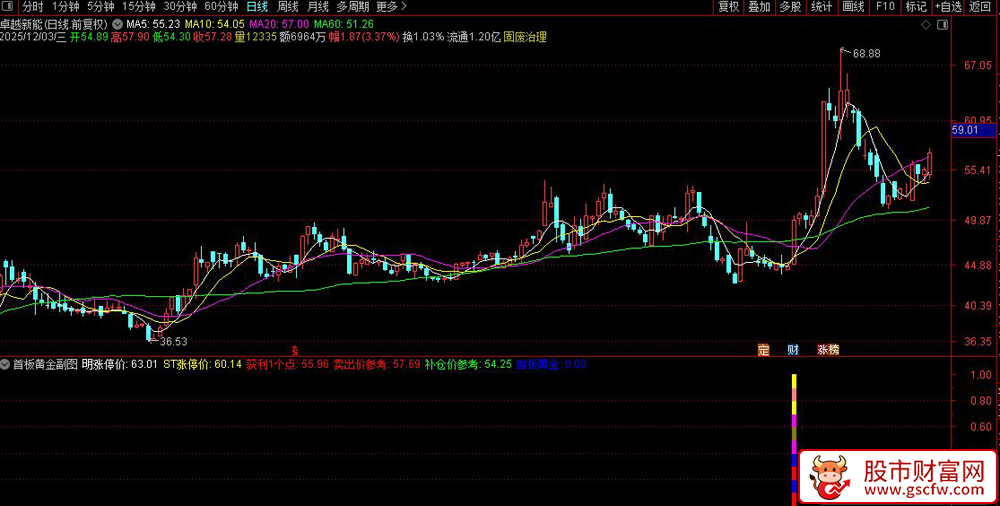Click the orange 定 marker icon
1000x506 pixels.
click(763, 349)
